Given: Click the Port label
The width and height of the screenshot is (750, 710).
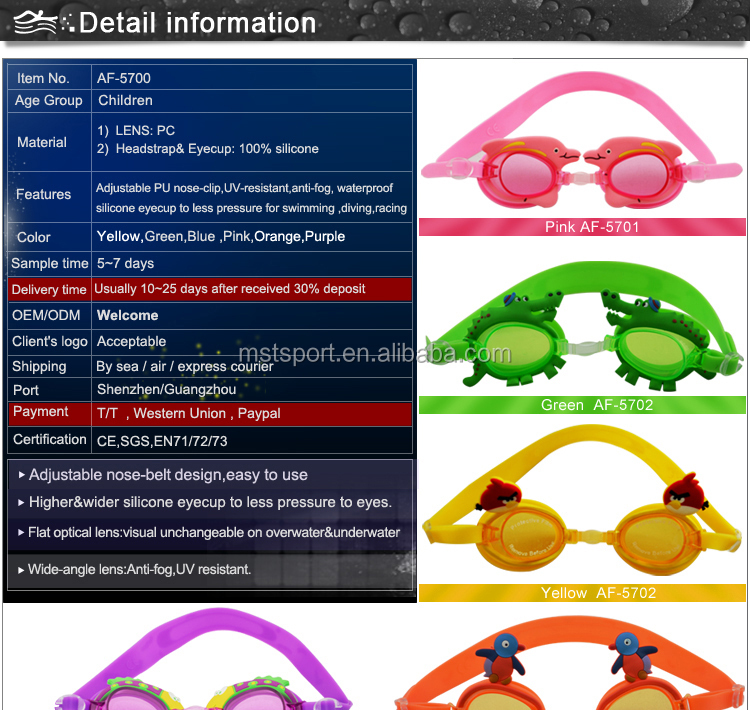Looking at the screenshot, I should [26, 390].
